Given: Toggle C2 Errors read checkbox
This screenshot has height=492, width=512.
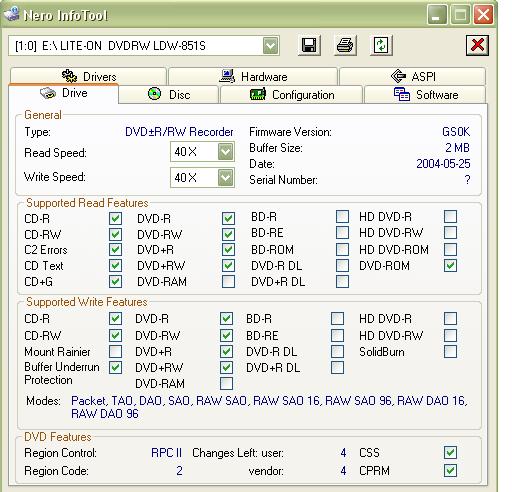Looking at the screenshot, I should click(115, 250).
